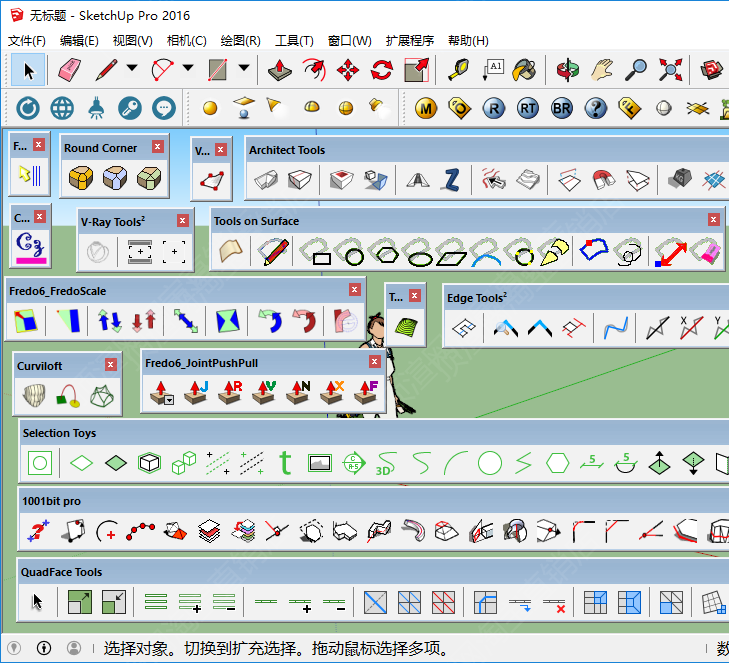
Task: Open the Camera menu 相机(C)
Action: coord(187,41)
